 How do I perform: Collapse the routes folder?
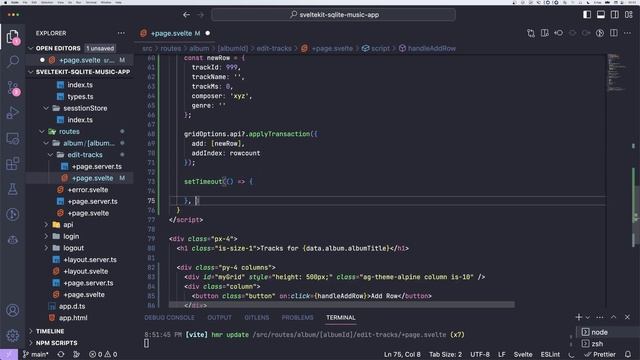(x=69, y=131)
